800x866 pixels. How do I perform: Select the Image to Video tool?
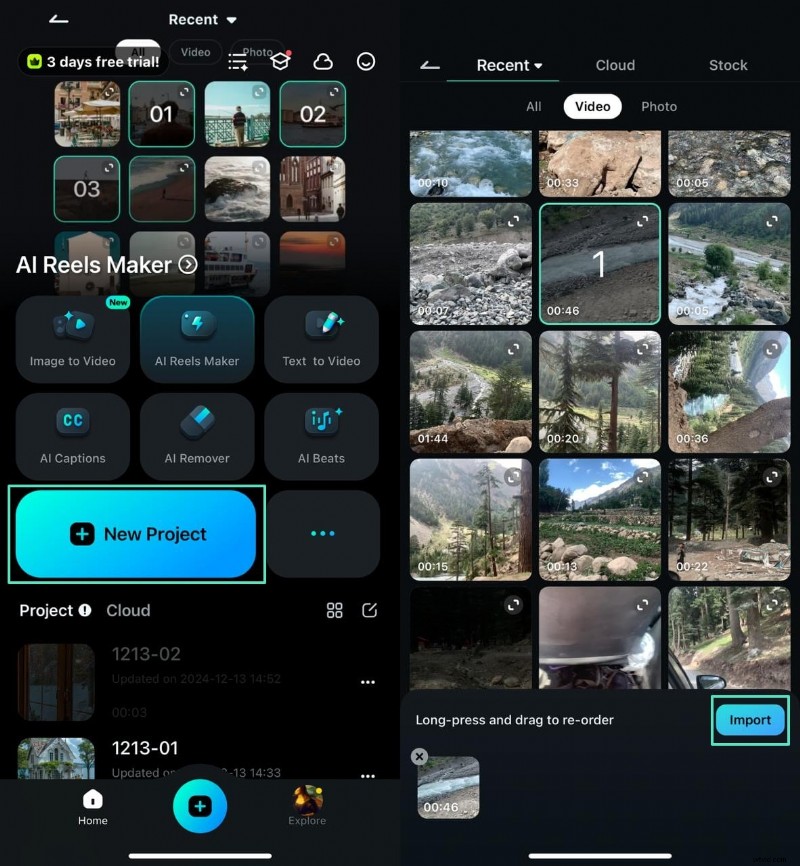pyautogui.click(x=72, y=340)
